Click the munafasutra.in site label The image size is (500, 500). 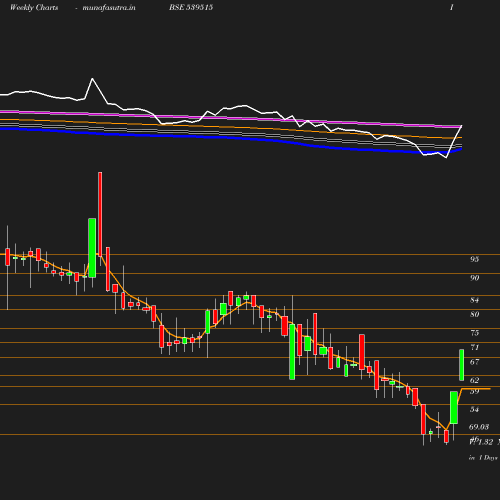coord(109,7)
